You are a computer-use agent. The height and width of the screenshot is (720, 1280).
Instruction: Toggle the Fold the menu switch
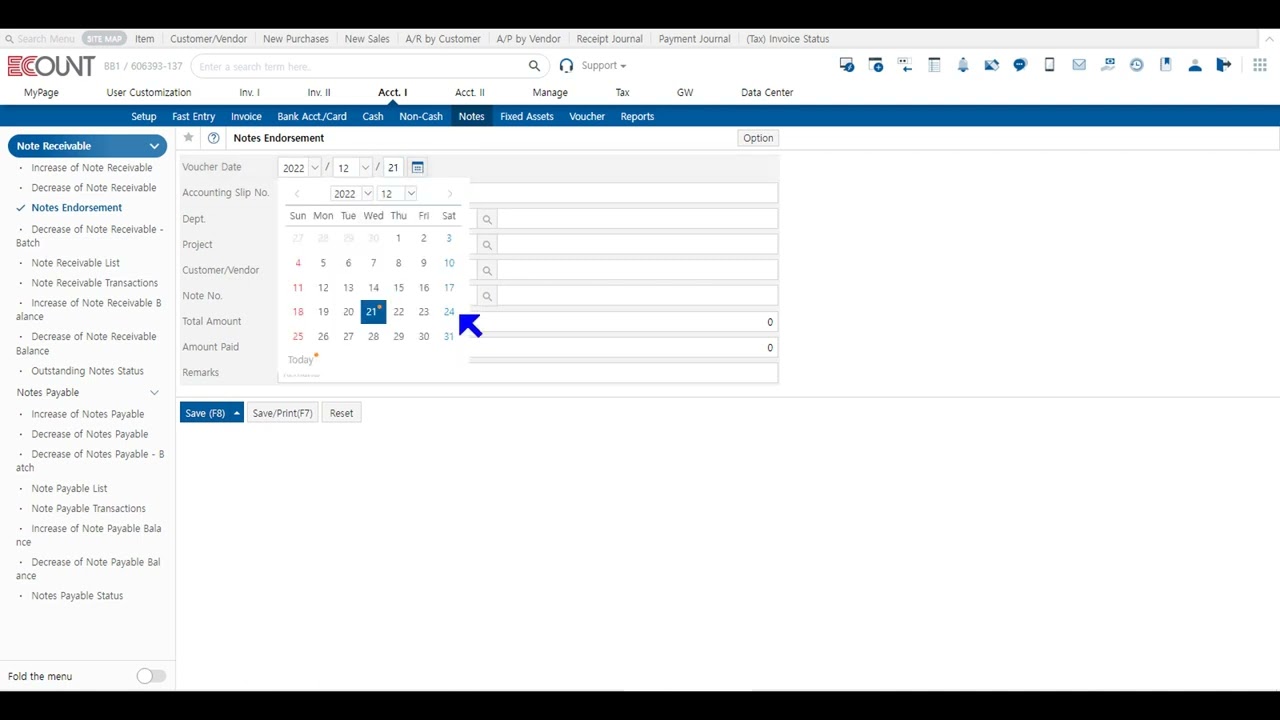[151, 676]
